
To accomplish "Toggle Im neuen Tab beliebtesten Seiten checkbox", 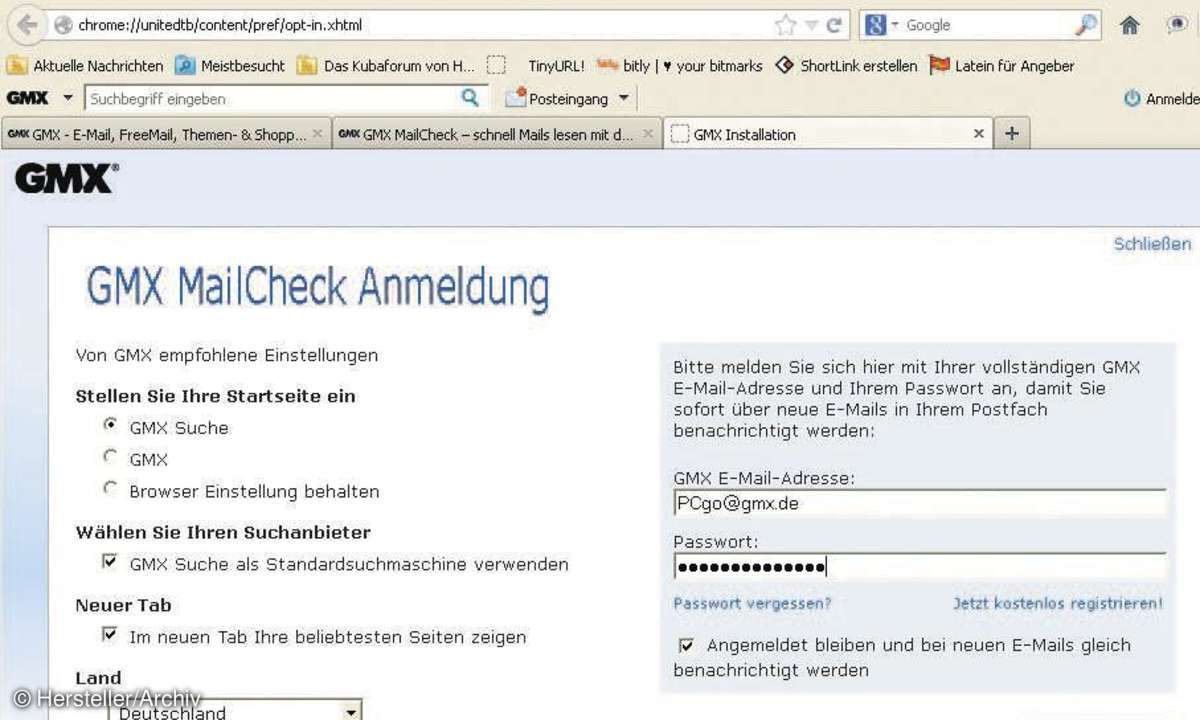I will tap(110, 634).
